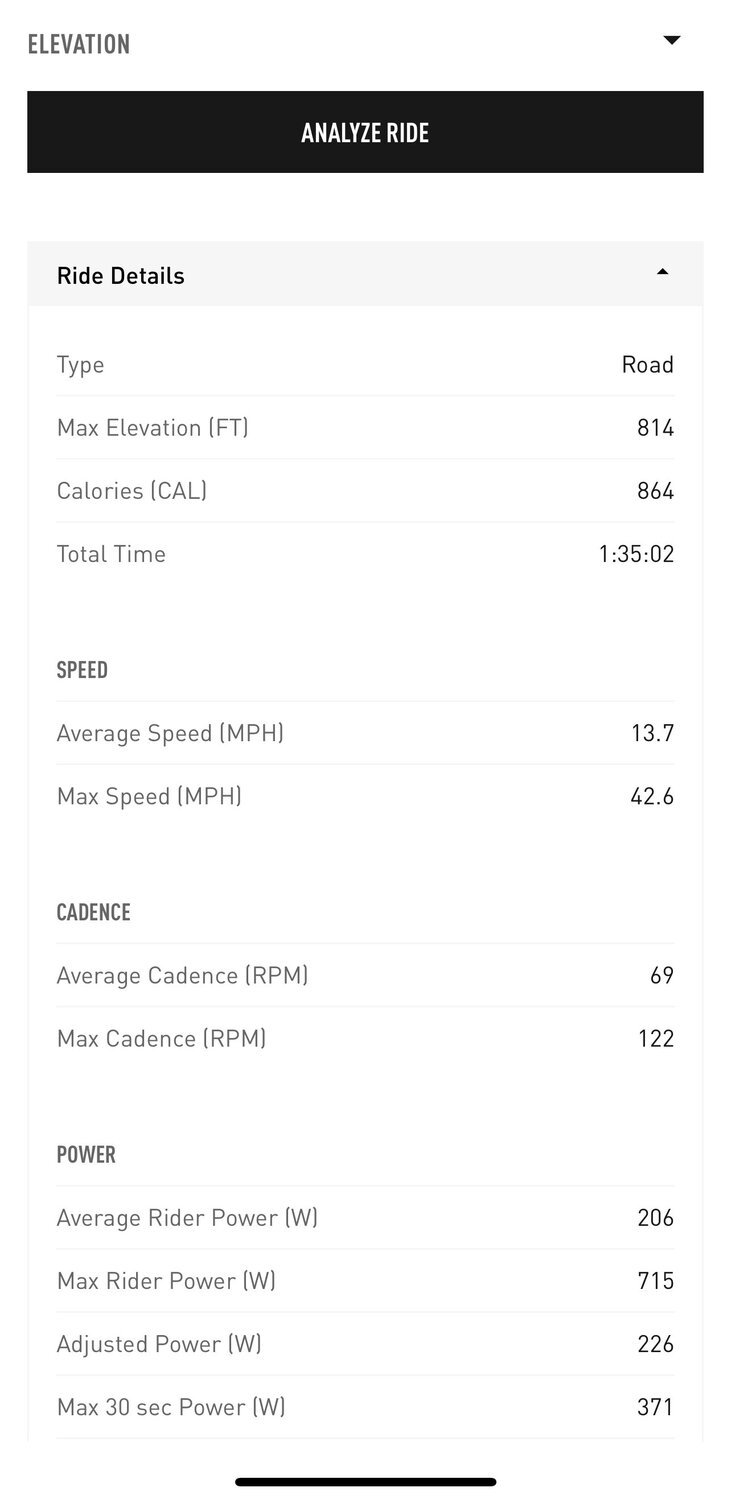Tap the POWER section heading
The width and height of the screenshot is (731, 1500).
click(x=86, y=1155)
